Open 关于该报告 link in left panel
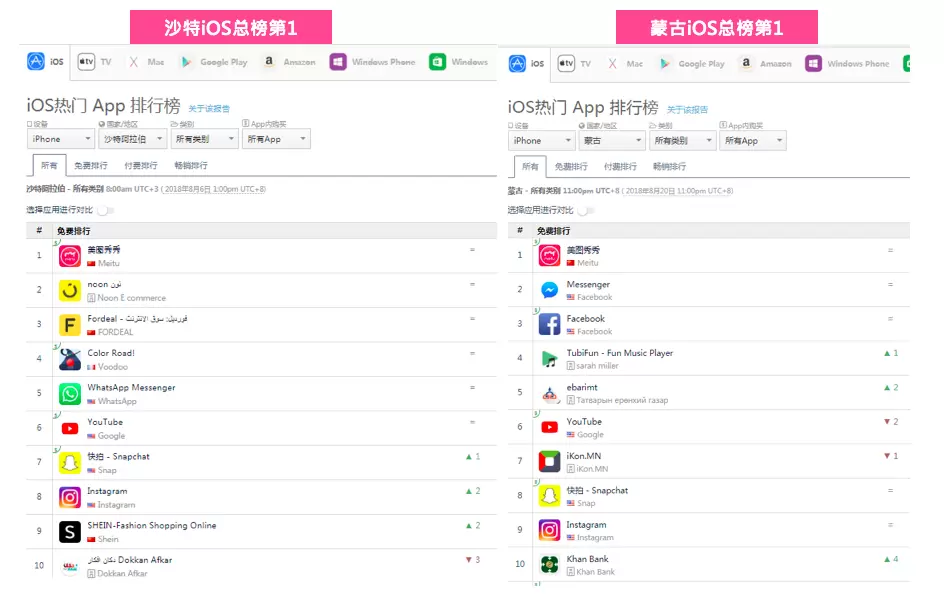This screenshot has height=596, width=944. (209, 108)
